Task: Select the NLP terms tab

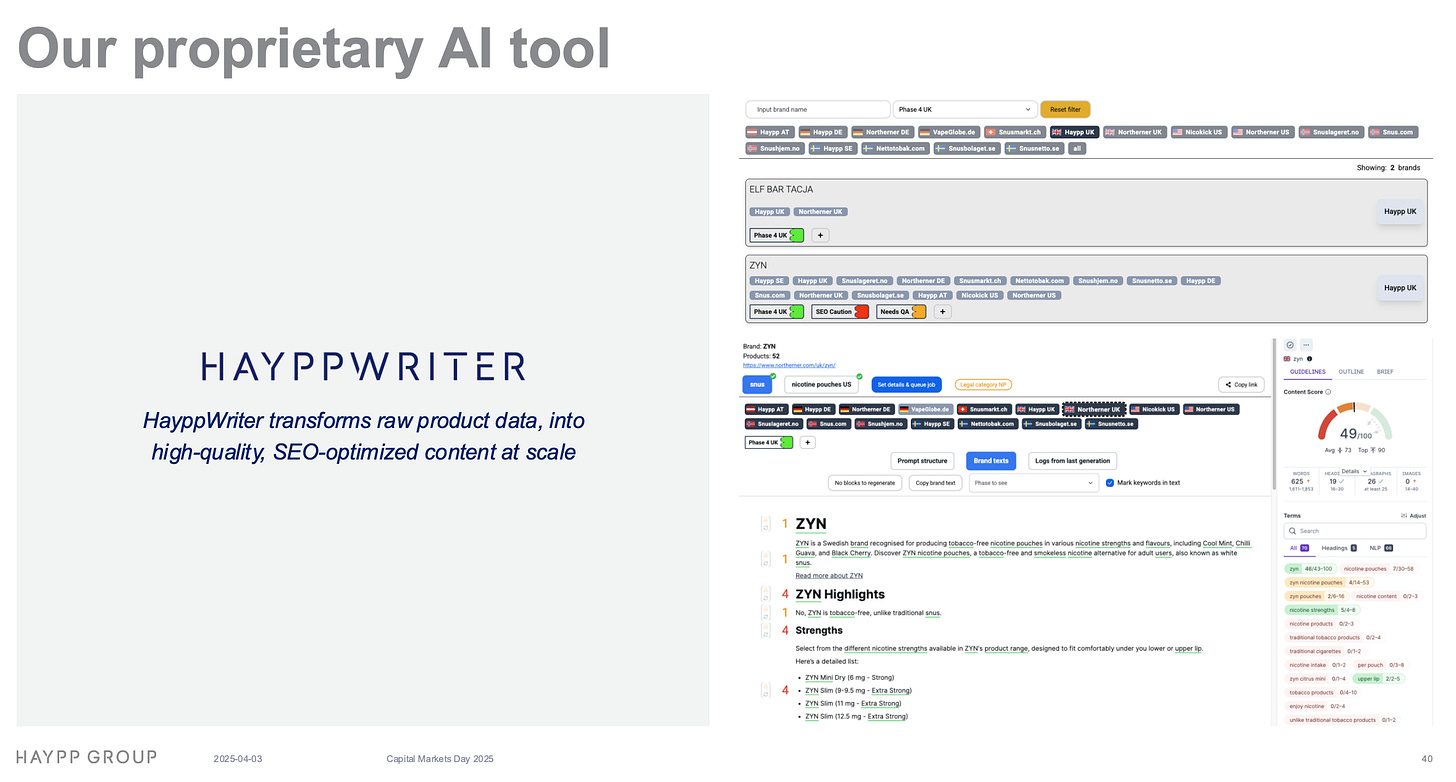Action: [1381, 548]
